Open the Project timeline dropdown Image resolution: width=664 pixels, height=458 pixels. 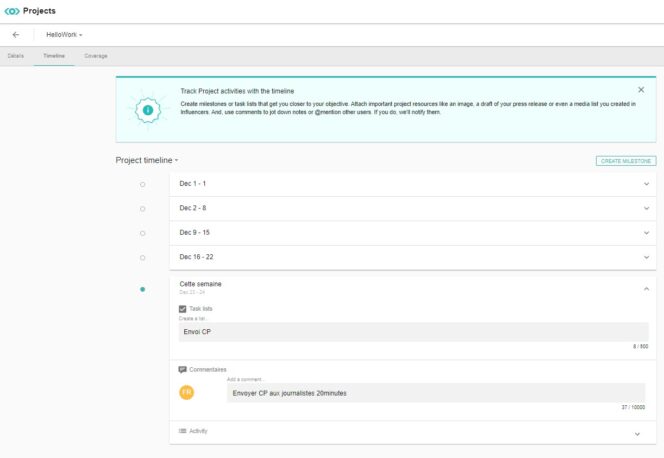(147, 160)
